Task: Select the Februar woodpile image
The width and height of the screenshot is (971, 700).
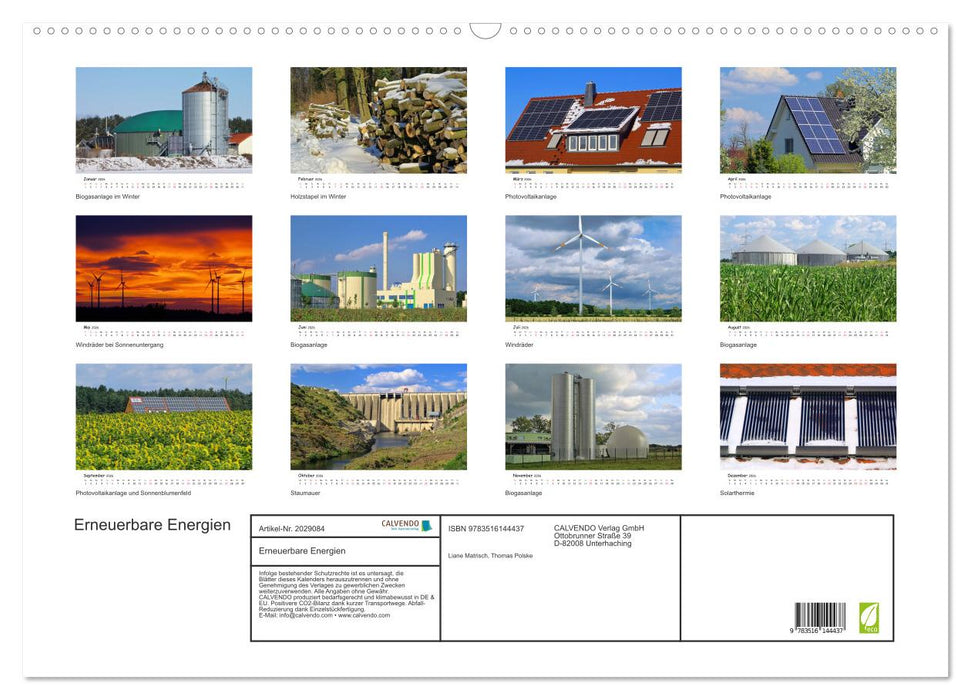Action: point(379,120)
